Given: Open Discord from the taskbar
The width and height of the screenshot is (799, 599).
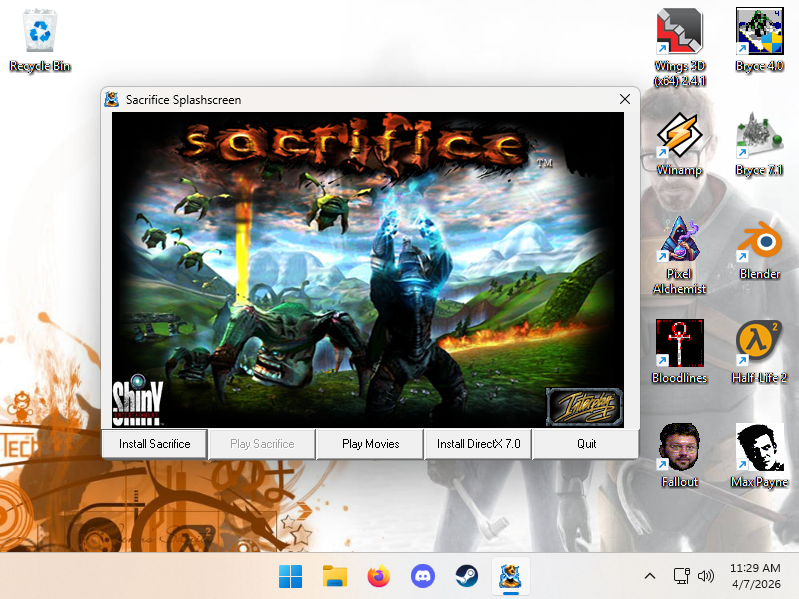Looking at the screenshot, I should 422,577.
